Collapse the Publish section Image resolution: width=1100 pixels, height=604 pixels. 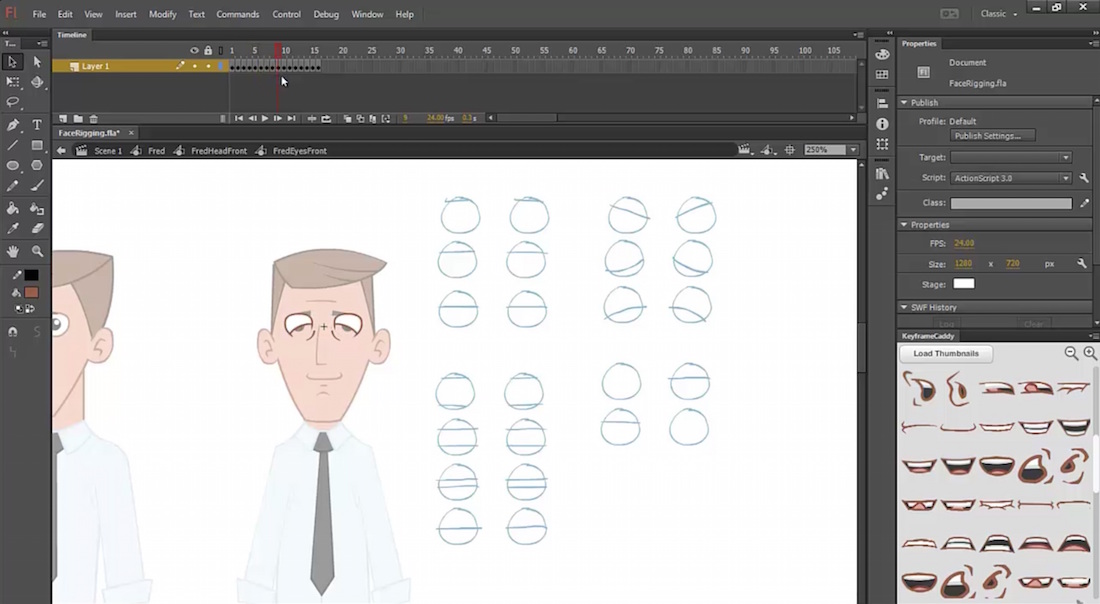(x=905, y=103)
